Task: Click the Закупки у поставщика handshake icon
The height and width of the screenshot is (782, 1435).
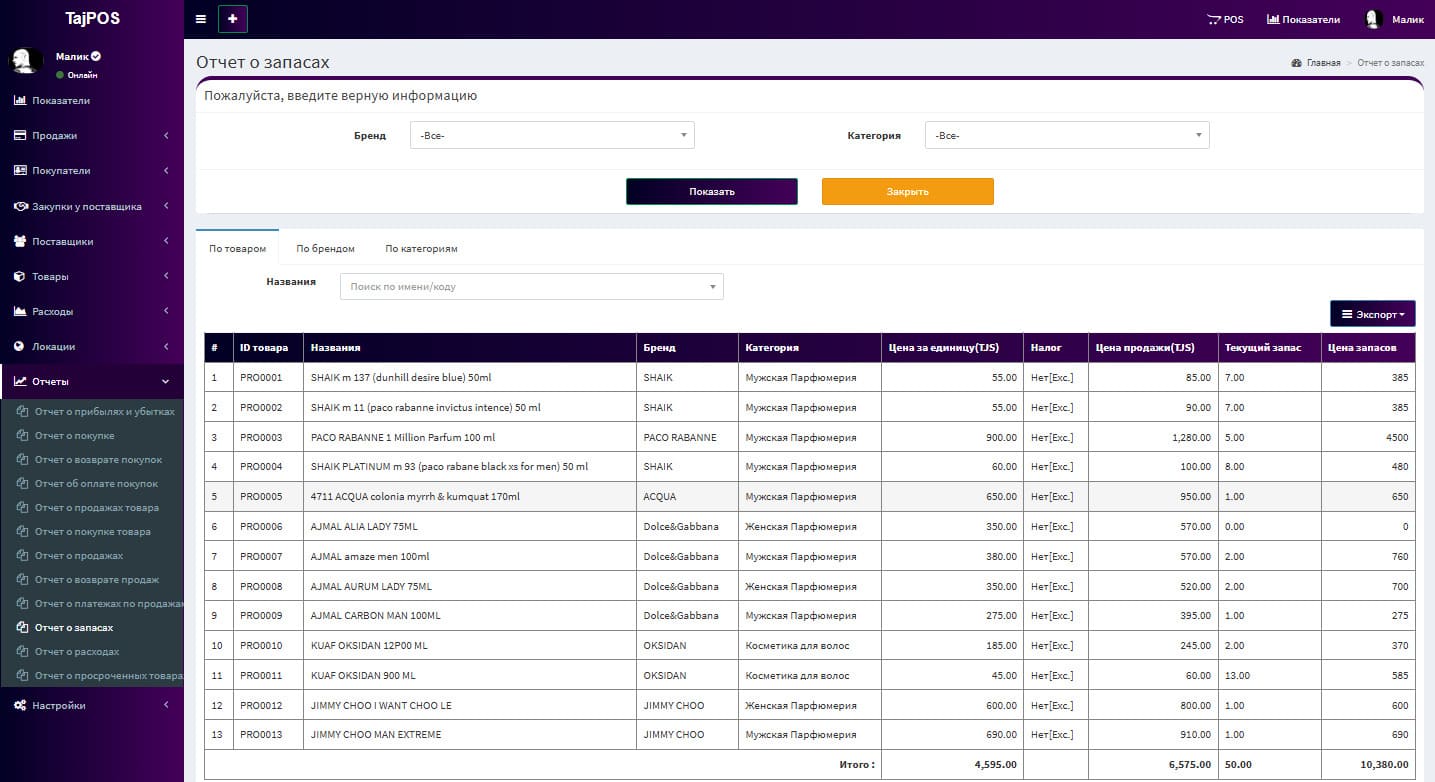Action: tap(20, 206)
